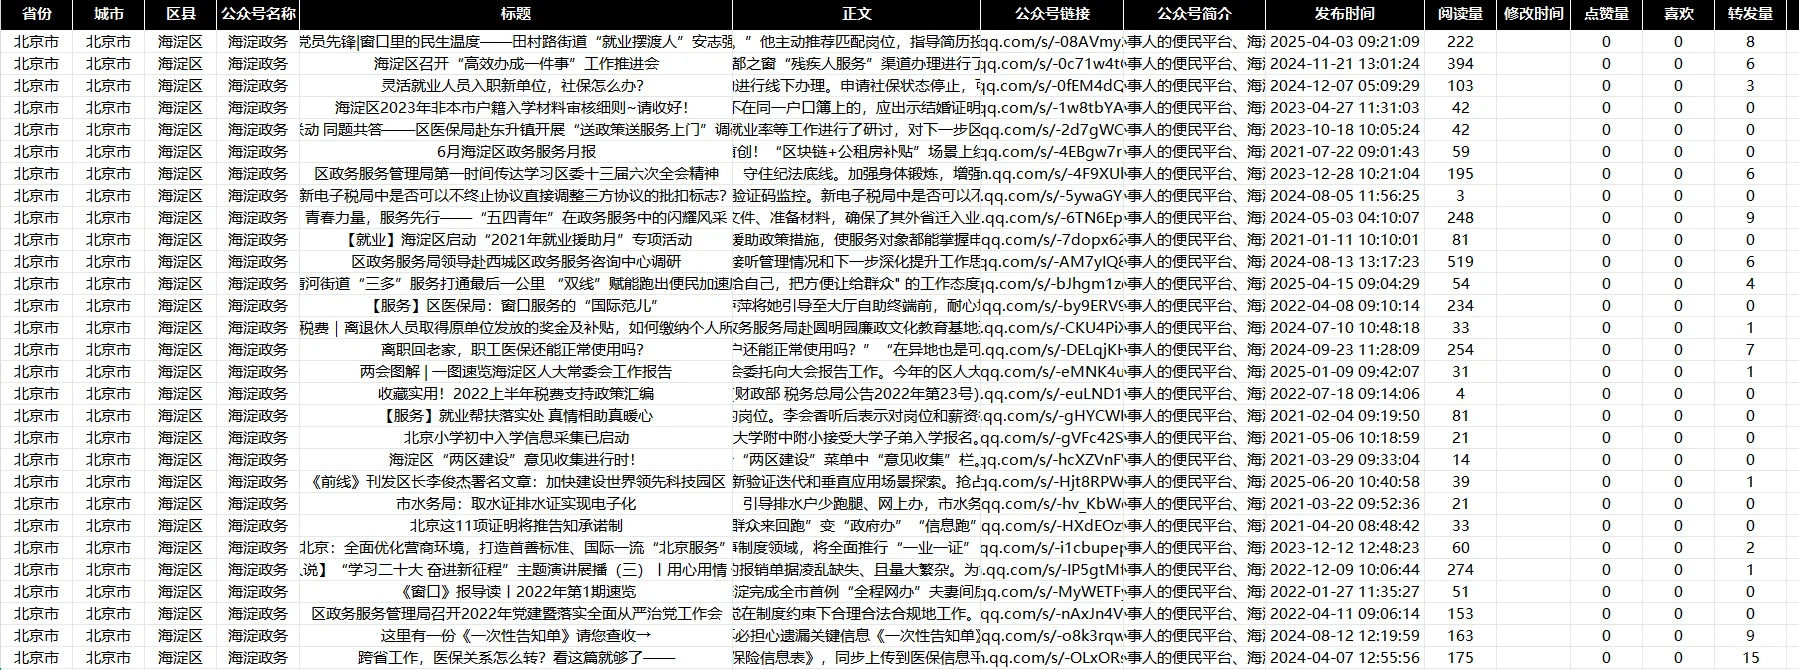1799x670 pixels.
Task: Select the 转发量 column header
Action: [x=1750, y=14]
